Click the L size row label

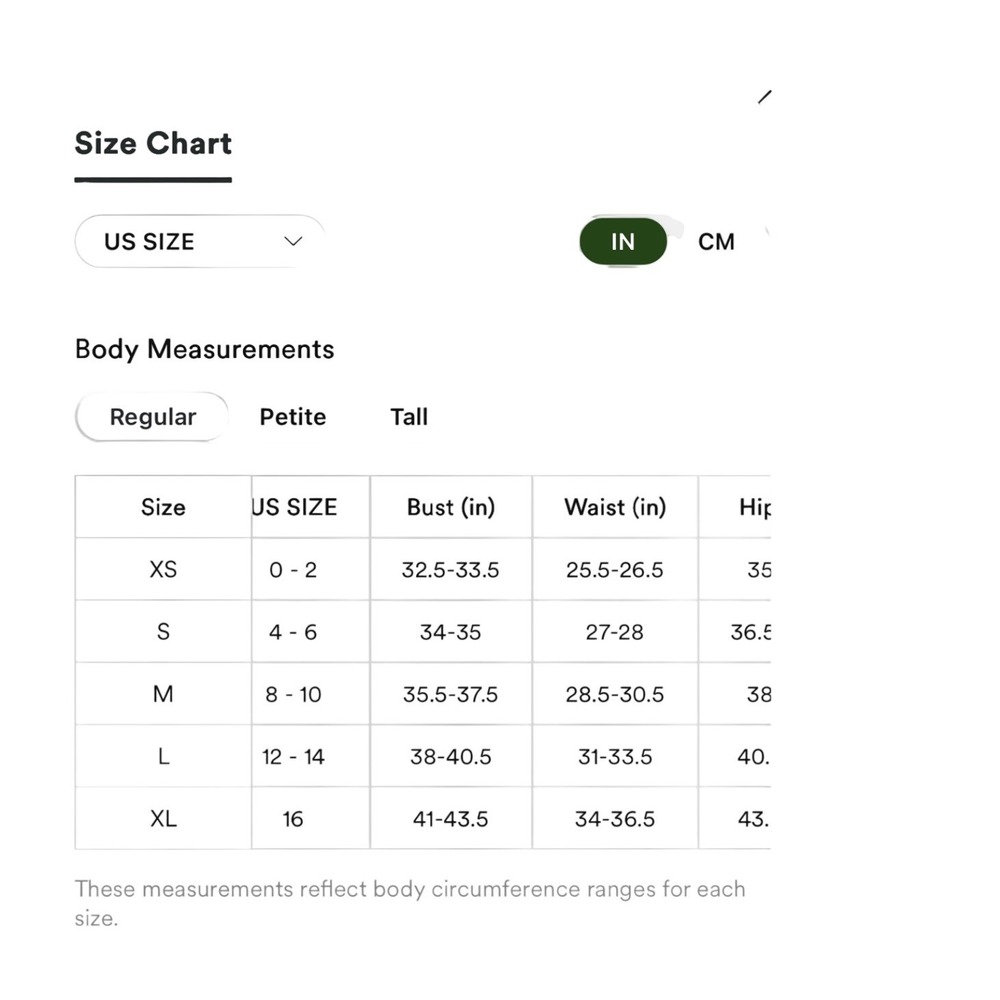(x=163, y=756)
